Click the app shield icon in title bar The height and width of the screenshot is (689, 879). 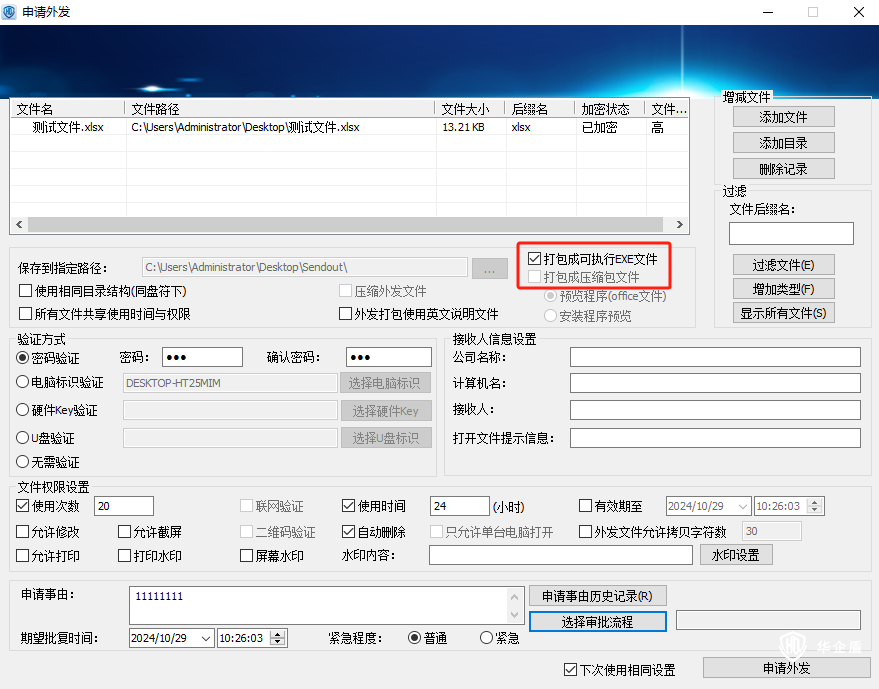coord(10,12)
